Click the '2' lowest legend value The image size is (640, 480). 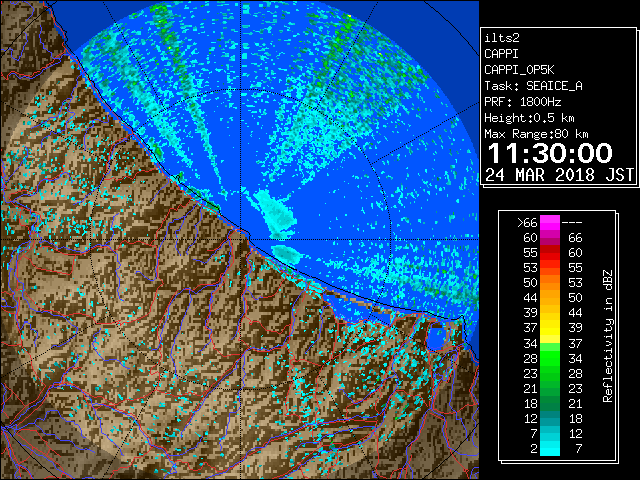(534, 448)
